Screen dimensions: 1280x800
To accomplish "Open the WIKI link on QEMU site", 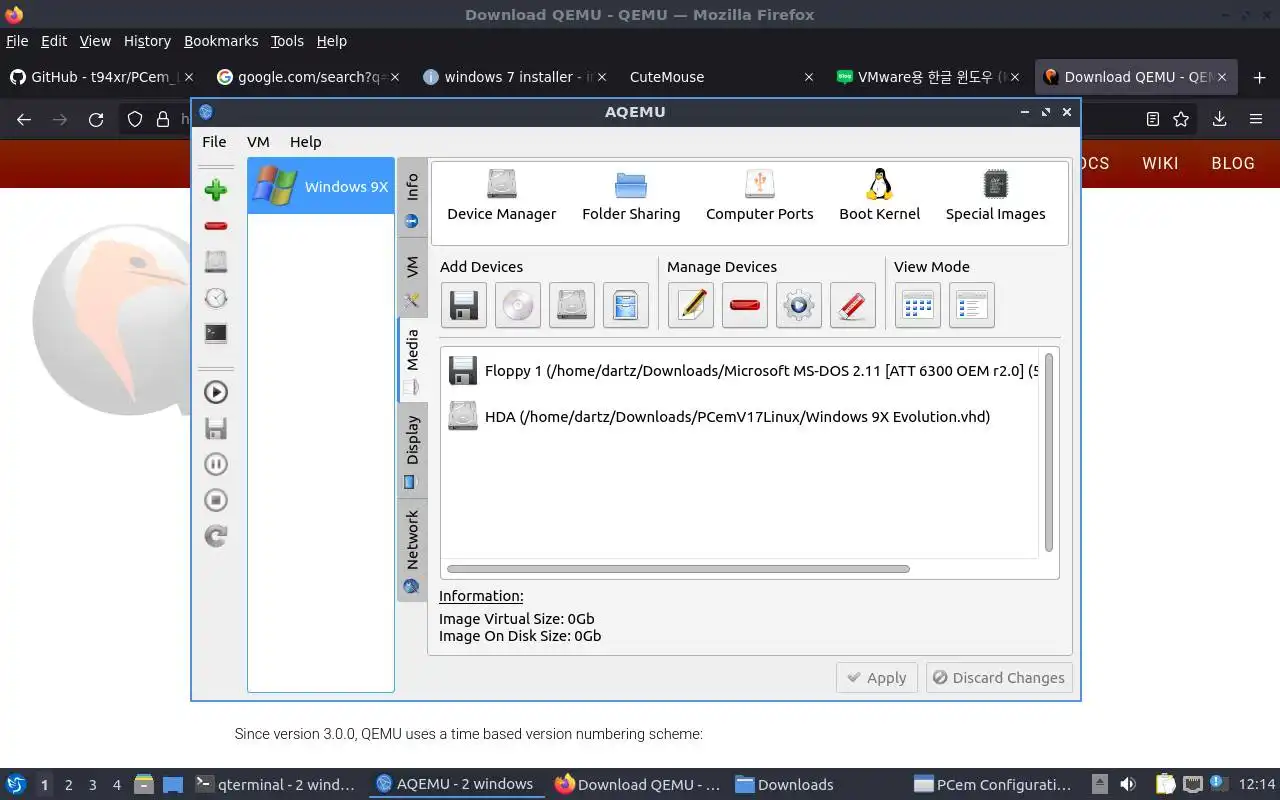I will pos(1160,163).
